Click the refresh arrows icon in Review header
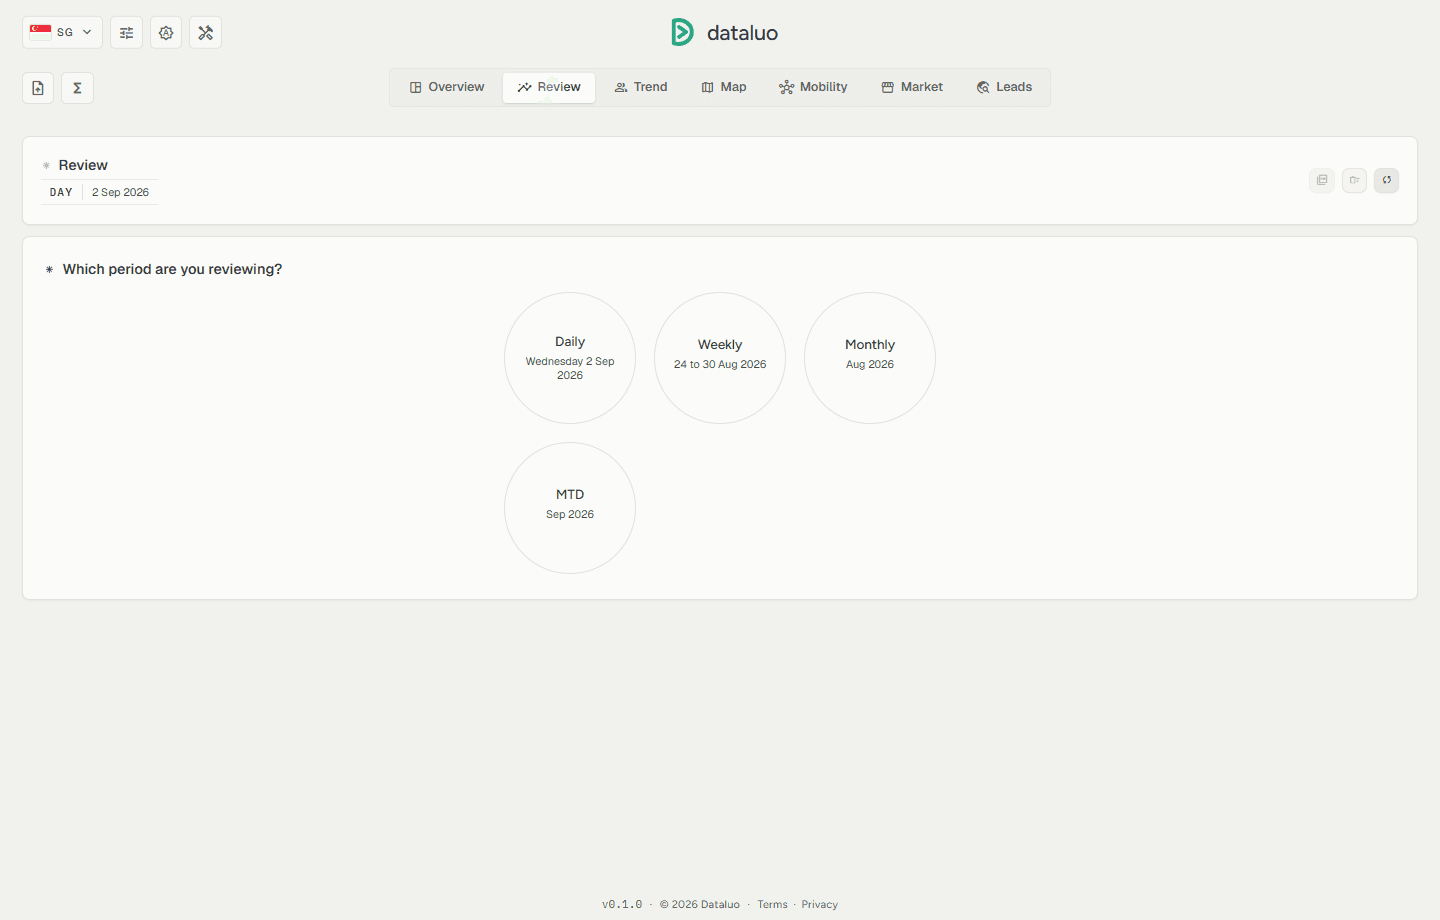Screen dimensions: 1440x920 pos(1386,180)
